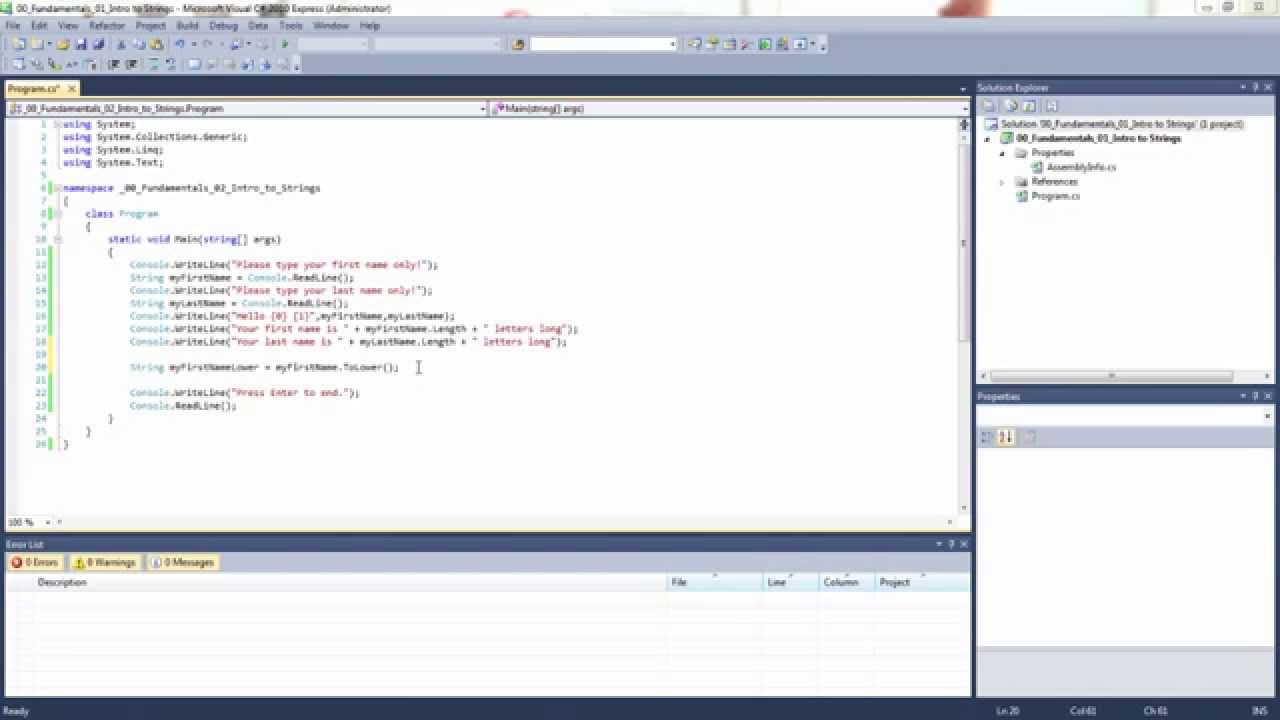
Task: Click the Redo toolbar icon
Action: [207, 44]
